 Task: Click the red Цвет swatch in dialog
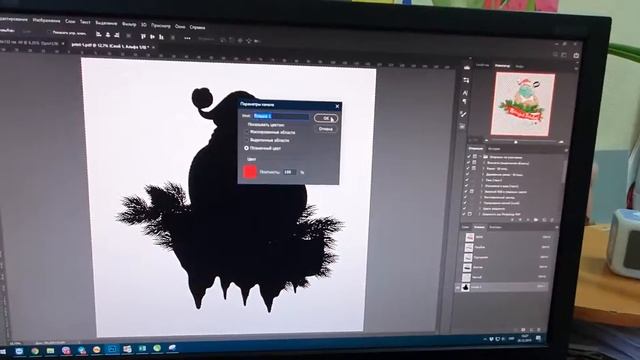coord(250,172)
